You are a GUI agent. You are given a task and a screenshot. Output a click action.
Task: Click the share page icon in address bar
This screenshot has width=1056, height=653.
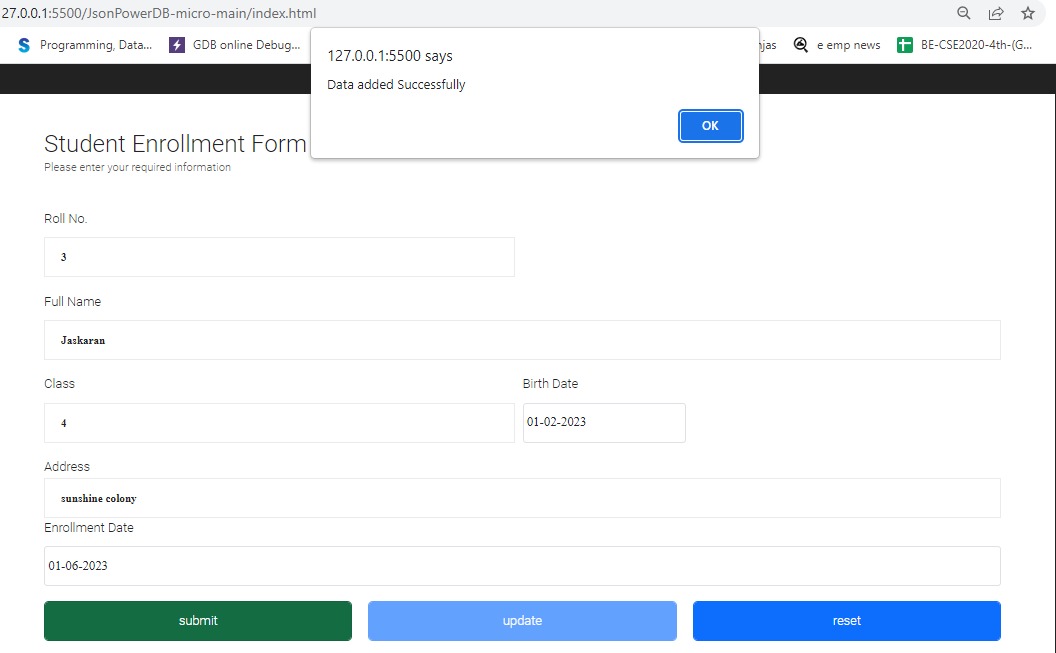click(996, 13)
